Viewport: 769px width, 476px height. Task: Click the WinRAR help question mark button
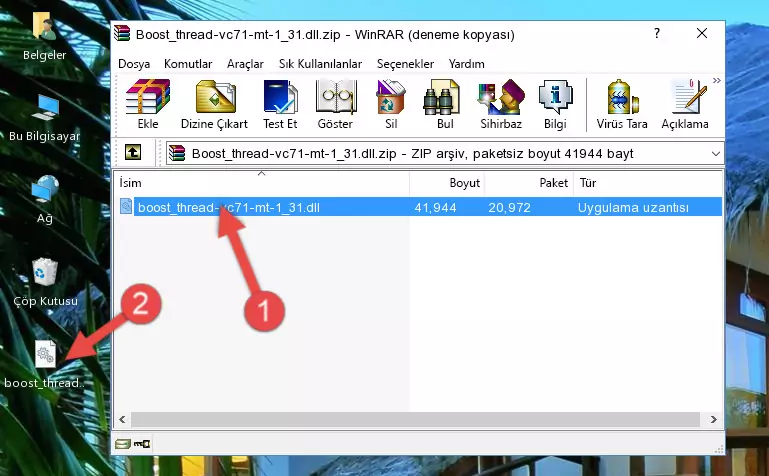(x=657, y=33)
